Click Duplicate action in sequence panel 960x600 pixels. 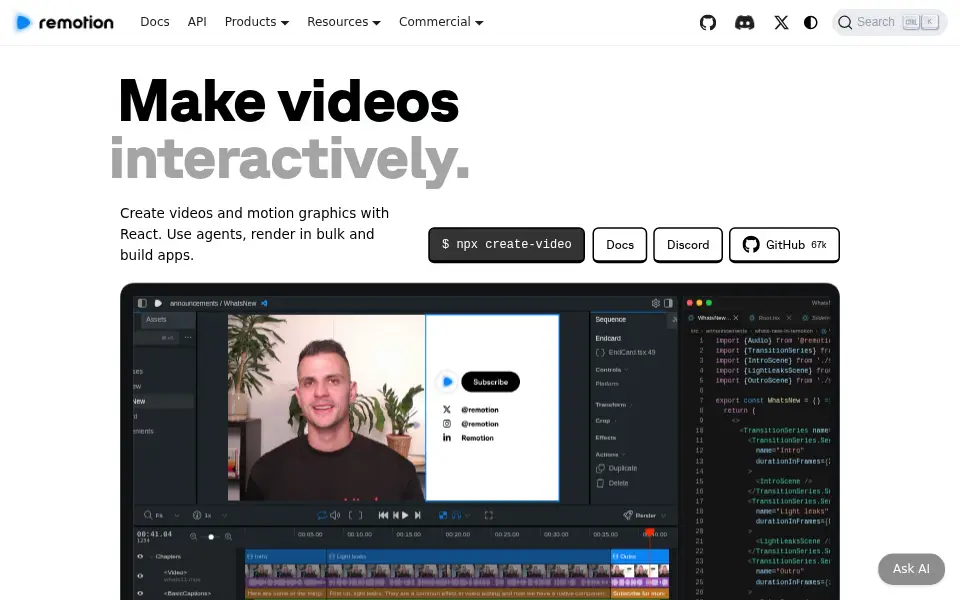(617, 468)
